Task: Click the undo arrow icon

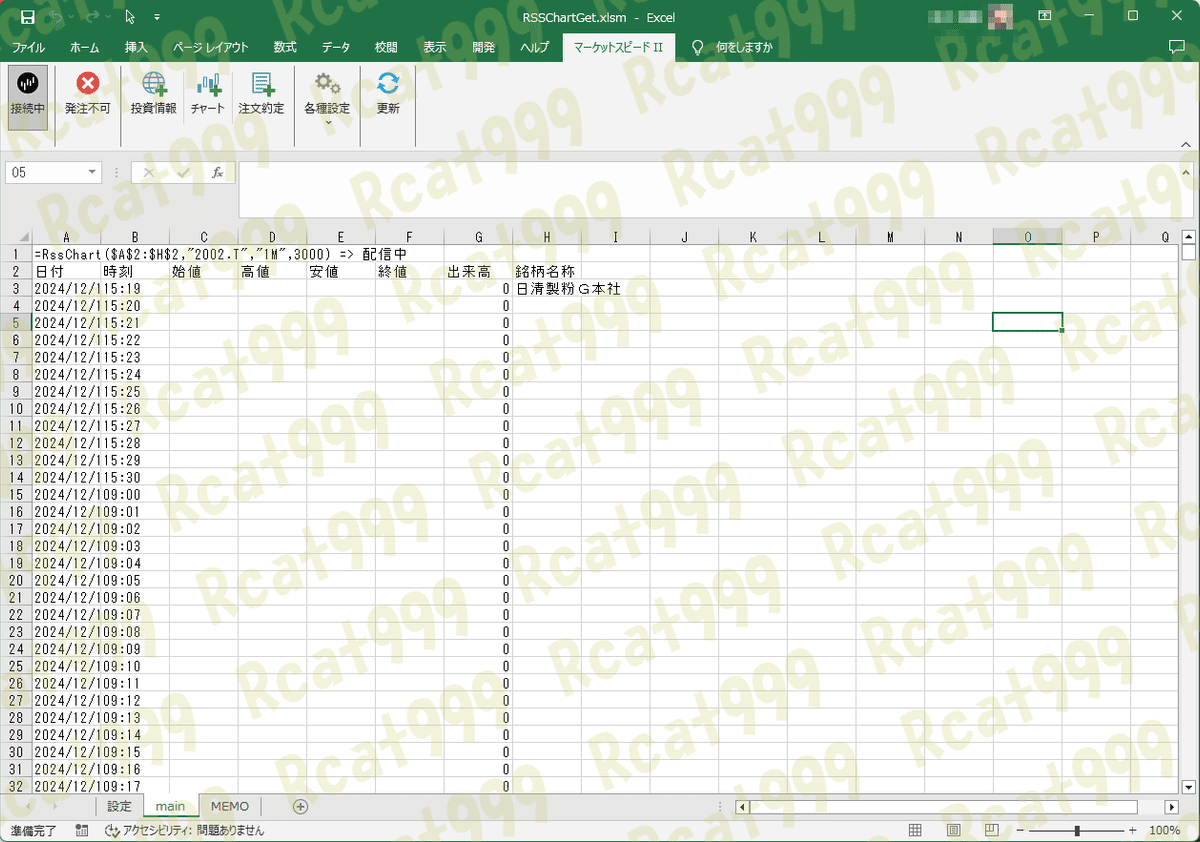Action: [58, 17]
